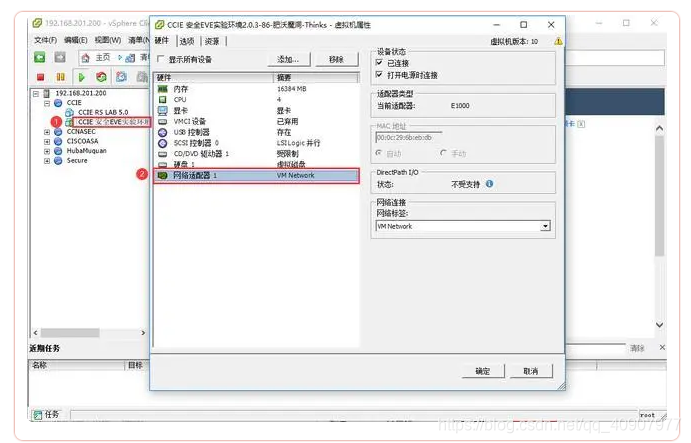Click the 硬件 column header

point(213,78)
